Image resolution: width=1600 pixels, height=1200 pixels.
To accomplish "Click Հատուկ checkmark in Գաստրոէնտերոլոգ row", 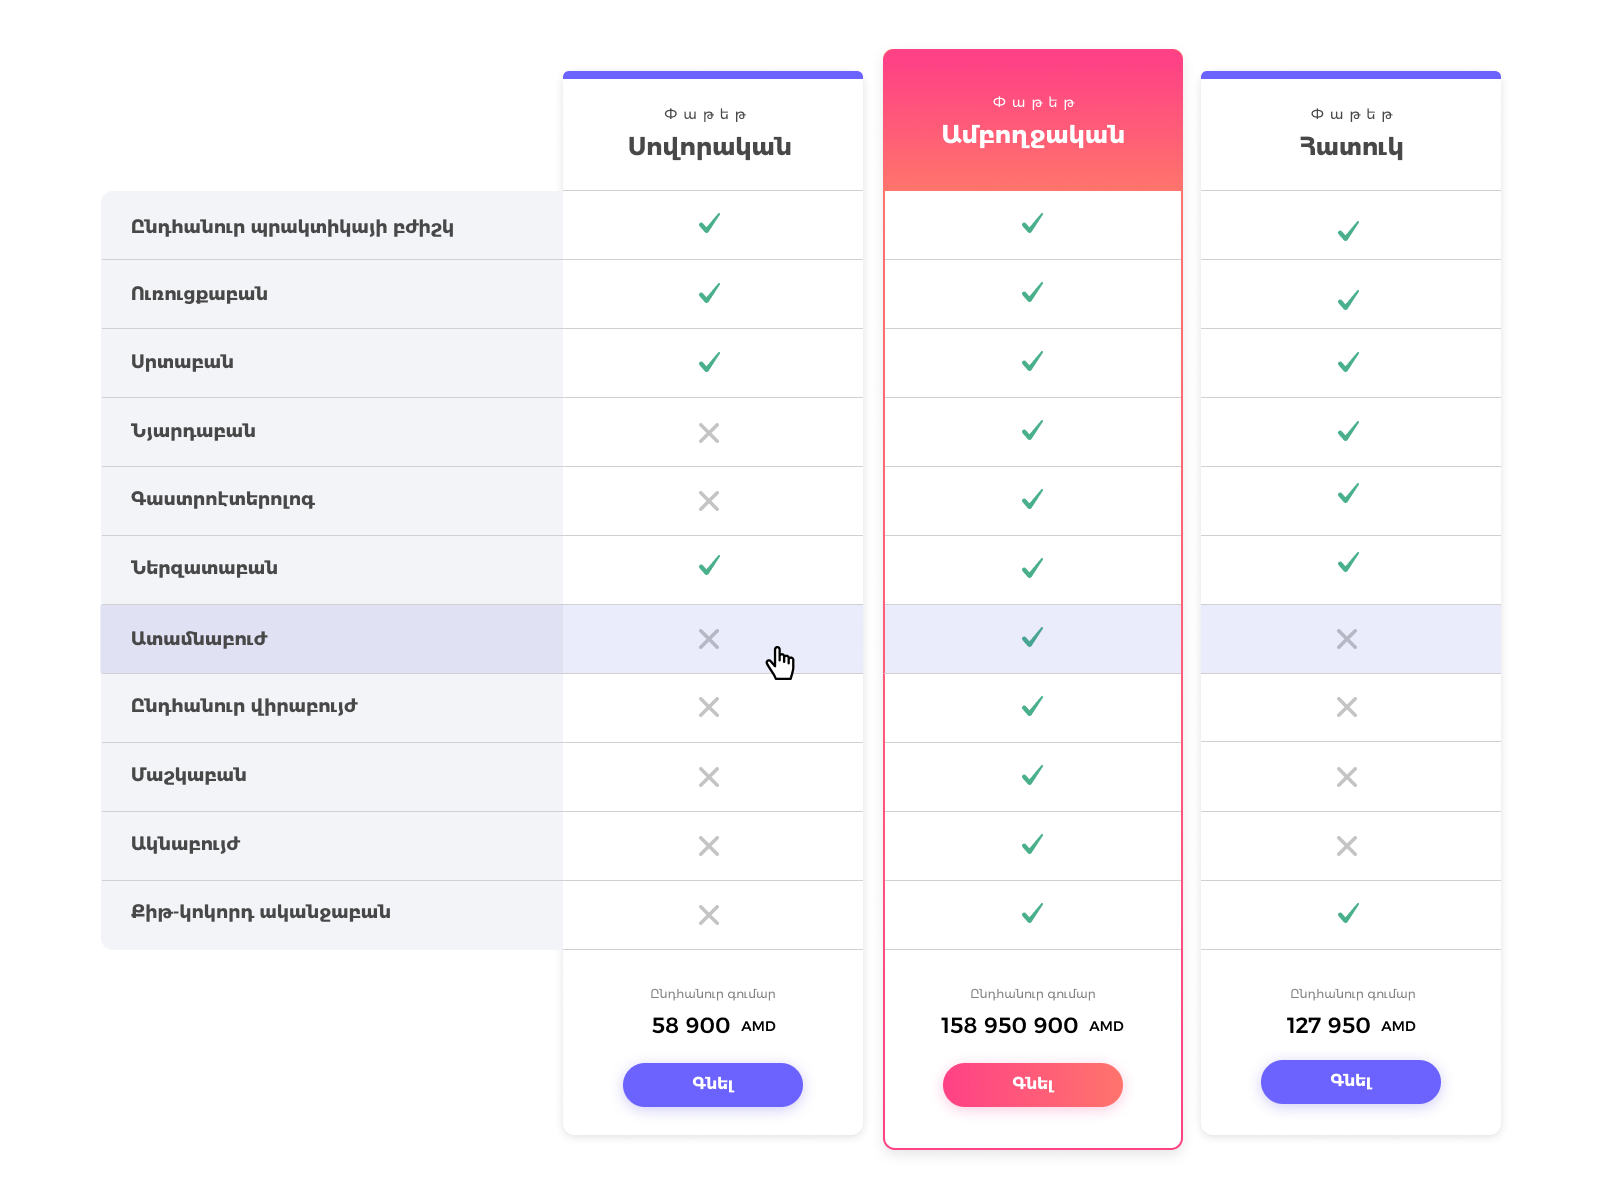I will 1348,493.
